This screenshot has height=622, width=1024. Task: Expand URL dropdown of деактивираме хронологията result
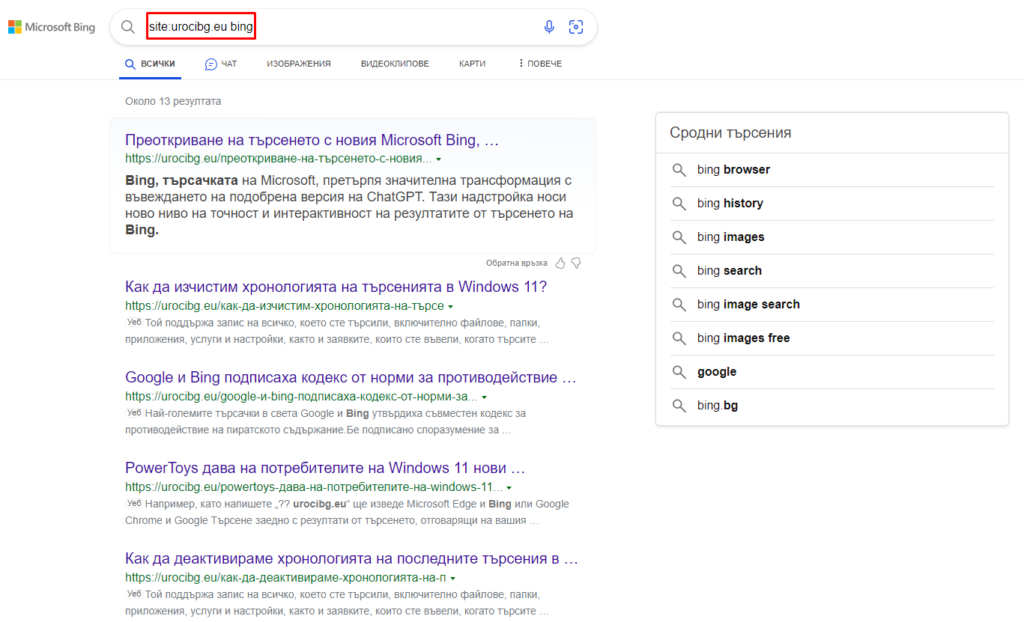tap(453, 578)
